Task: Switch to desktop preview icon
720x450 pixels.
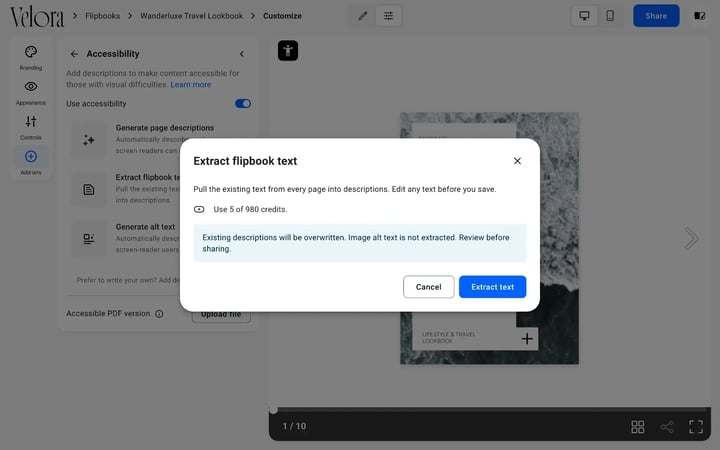Action: click(584, 16)
